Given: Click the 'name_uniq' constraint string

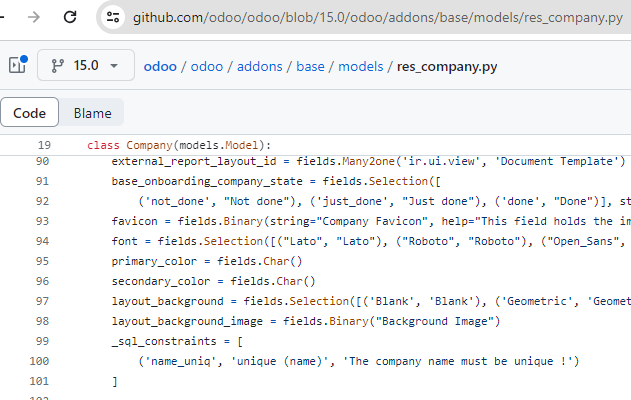Looking at the screenshot, I should (181, 361).
